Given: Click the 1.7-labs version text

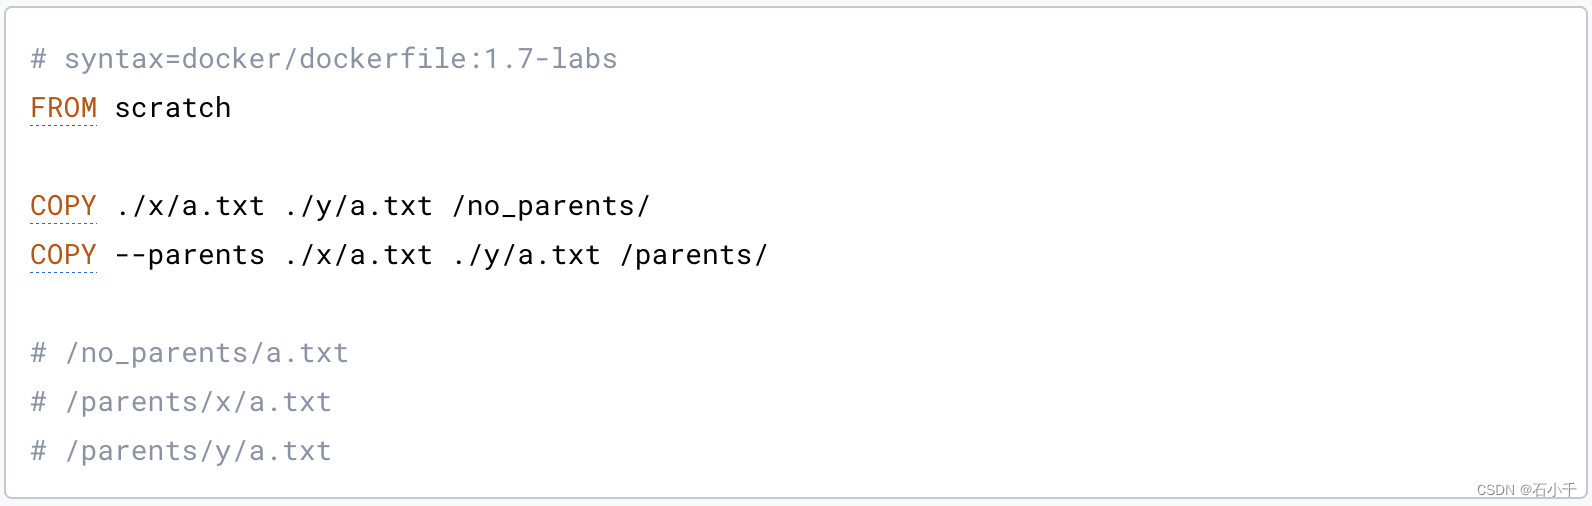Looking at the screenshot, I should pos(551,59).
